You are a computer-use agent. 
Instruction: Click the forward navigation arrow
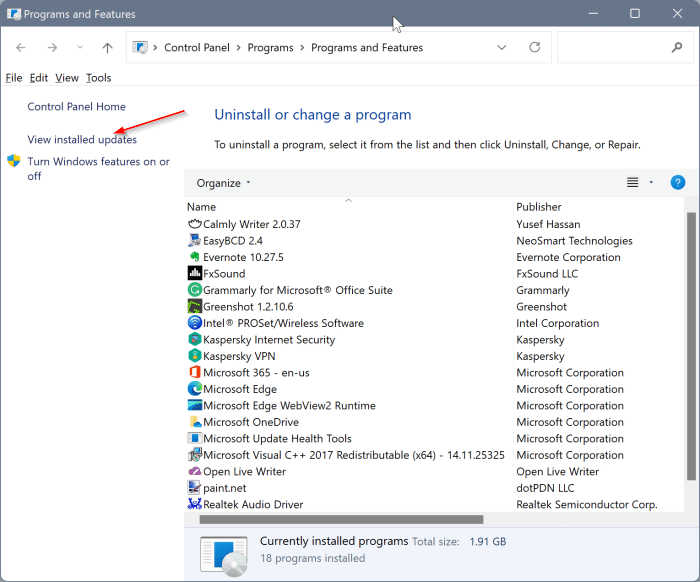pyautogui.click(x=52, y=47)
